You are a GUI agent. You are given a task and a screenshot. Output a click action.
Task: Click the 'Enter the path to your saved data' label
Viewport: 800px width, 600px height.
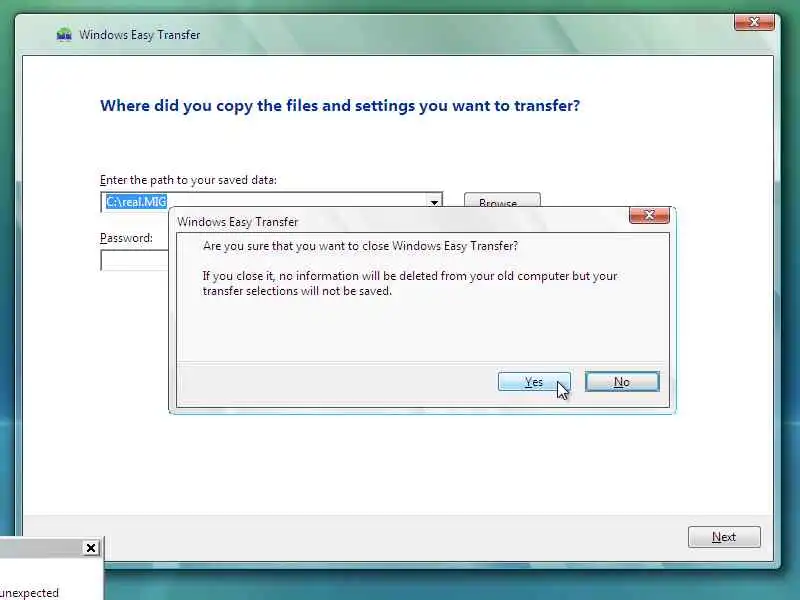pos(188,180)
